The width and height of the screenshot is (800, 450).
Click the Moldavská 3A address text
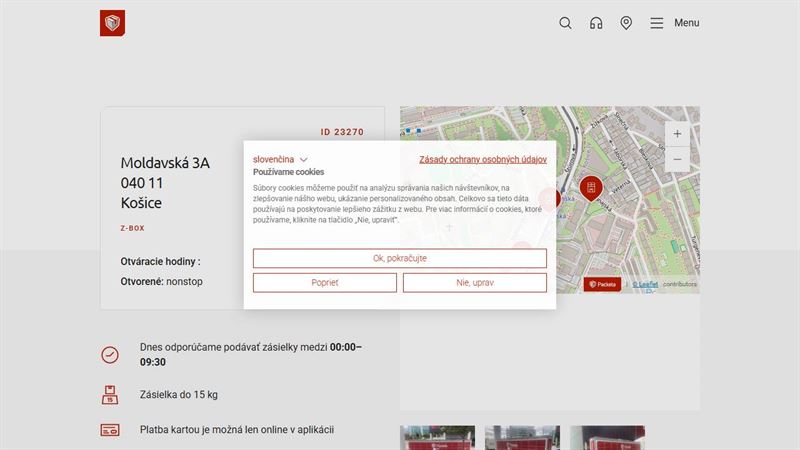[165, 163]
